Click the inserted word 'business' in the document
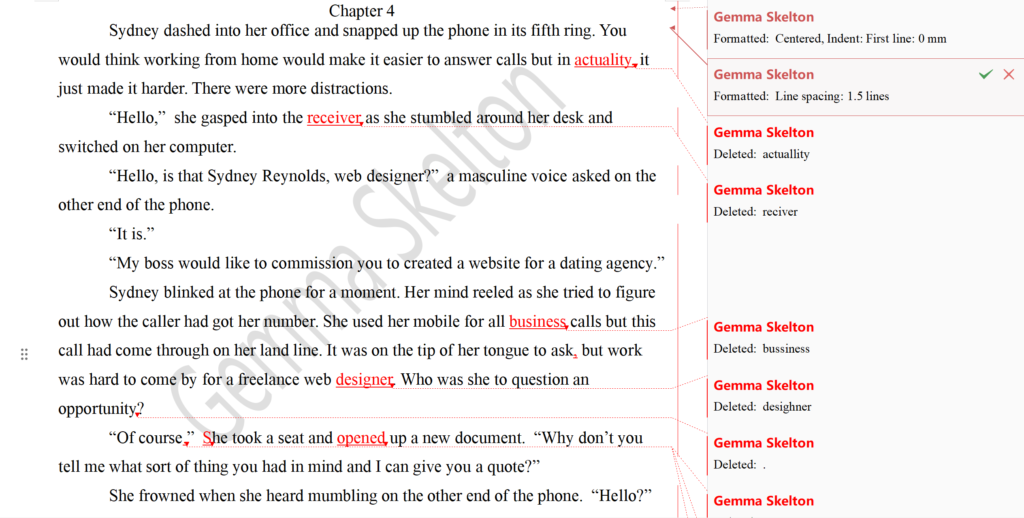Viewport: 1024px width, 518px height. (x=537, y=322)
